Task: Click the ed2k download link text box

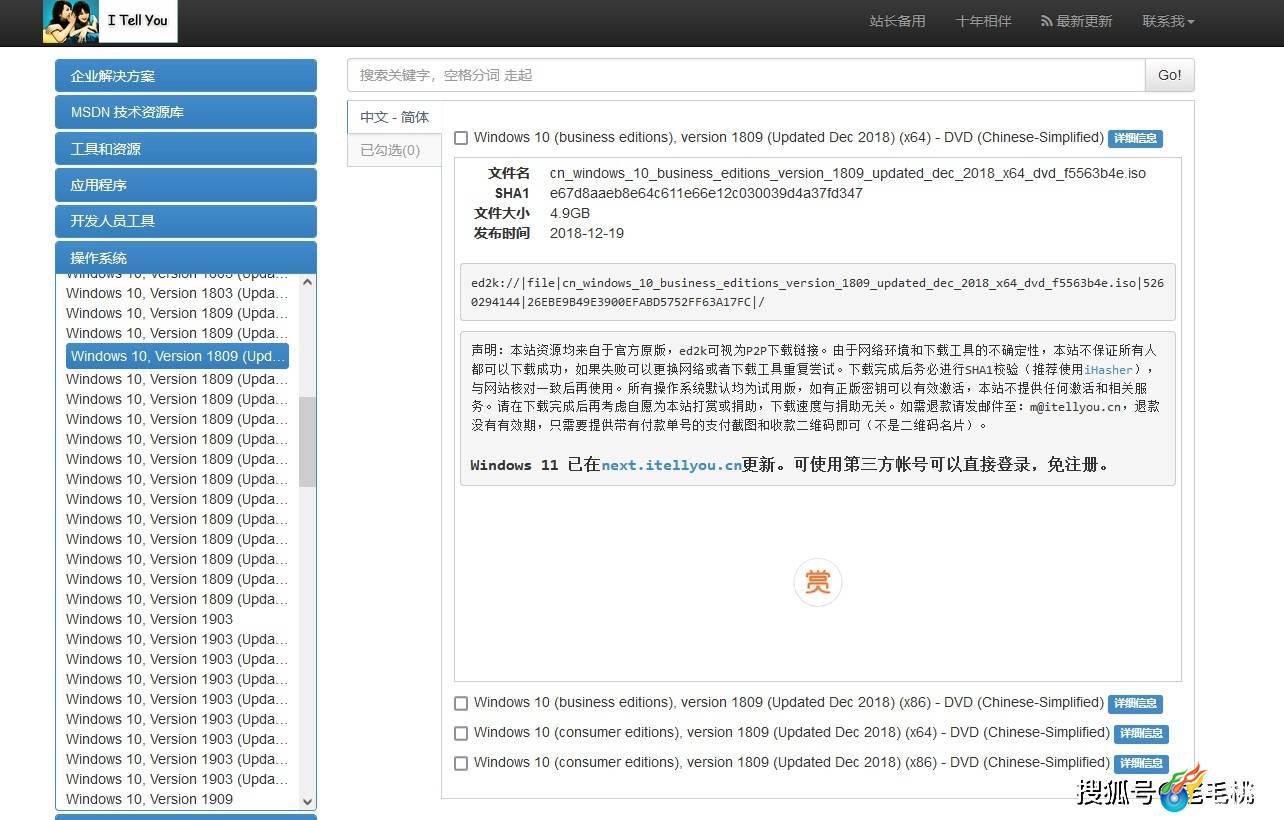Action: point(818,292)
